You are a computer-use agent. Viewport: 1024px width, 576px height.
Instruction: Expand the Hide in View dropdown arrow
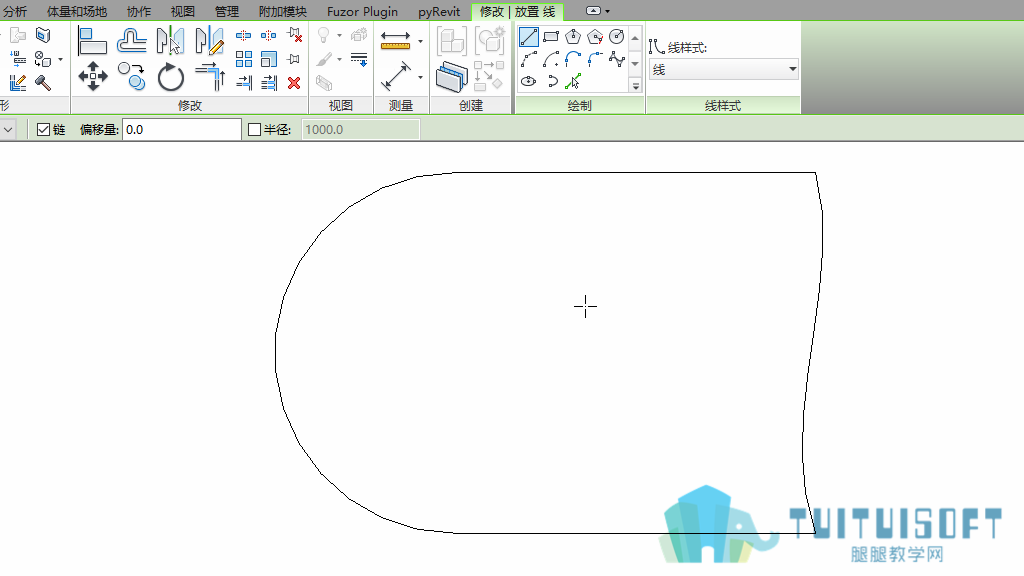[x=340, y=35]
